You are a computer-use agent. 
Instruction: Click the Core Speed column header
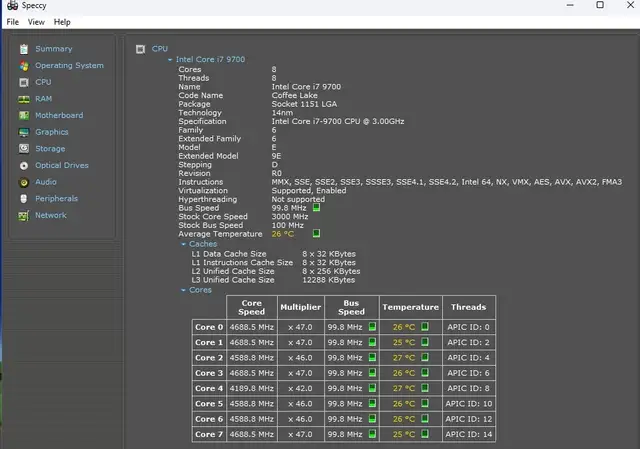(x=251, y=307)
